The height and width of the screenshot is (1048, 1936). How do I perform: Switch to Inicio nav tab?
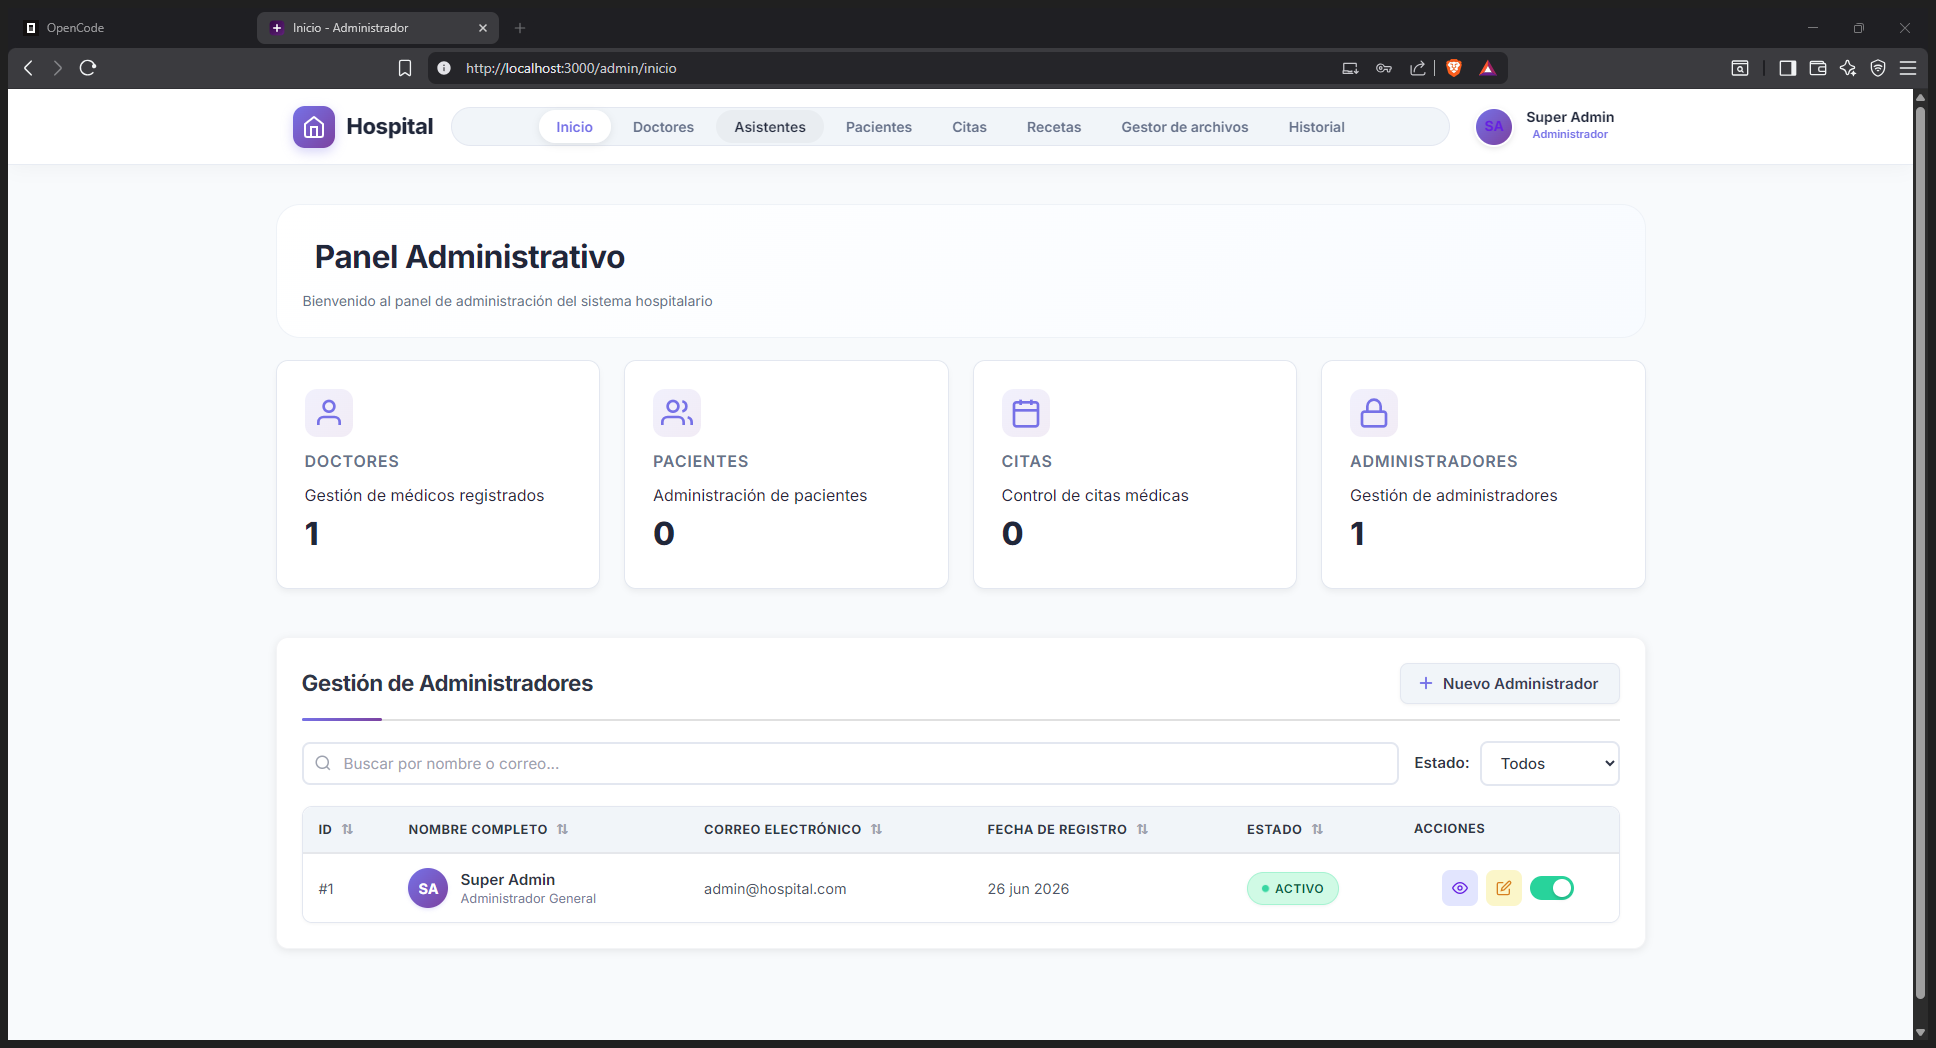pyautogui.click(x=575, y=127)
